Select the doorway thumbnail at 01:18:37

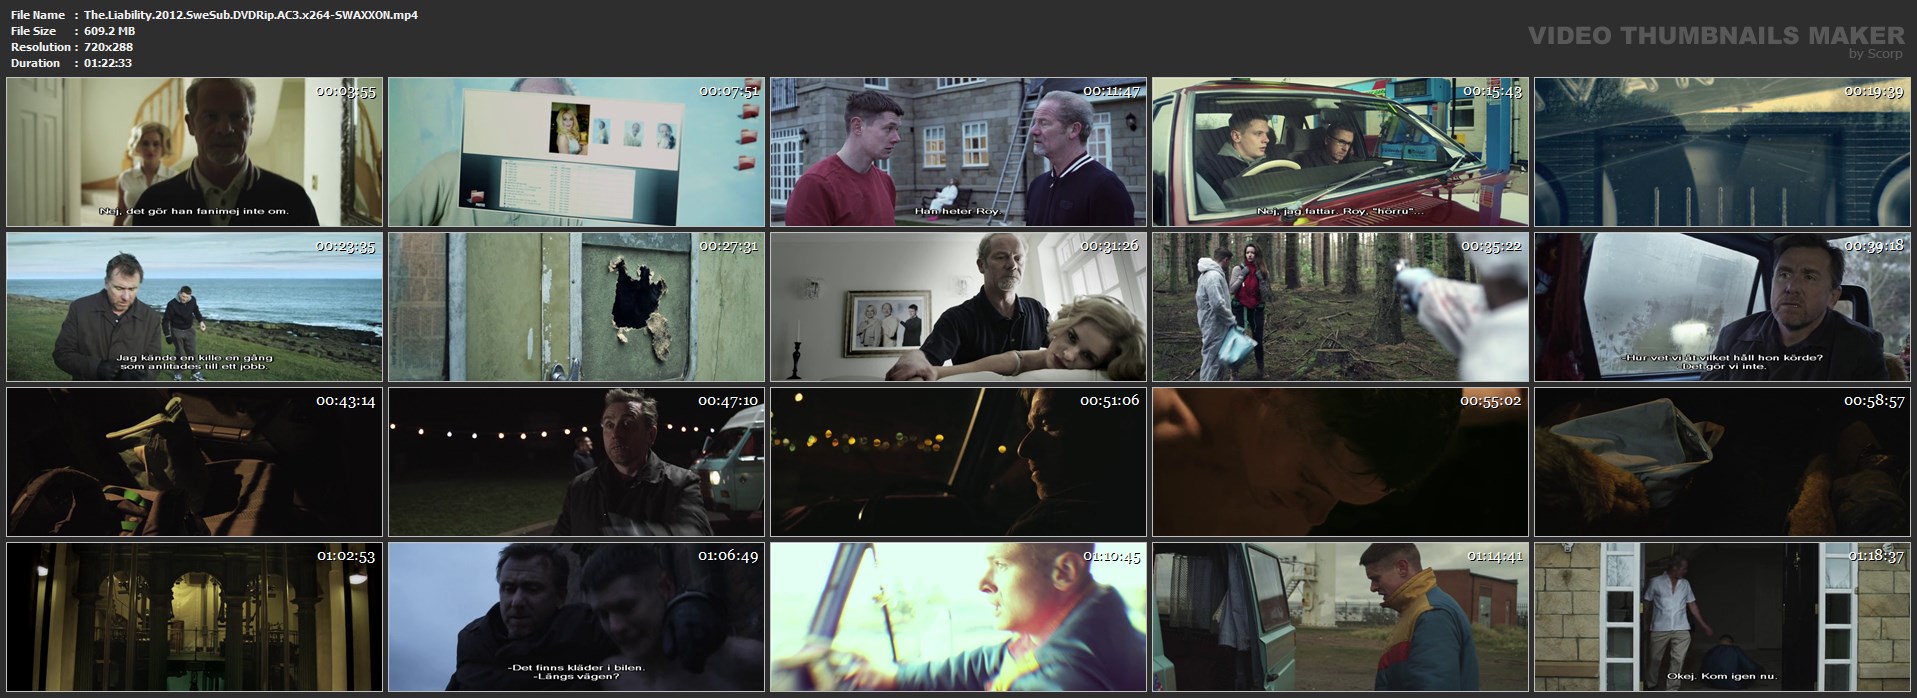pyautogui.click(x=1722, y=617)
